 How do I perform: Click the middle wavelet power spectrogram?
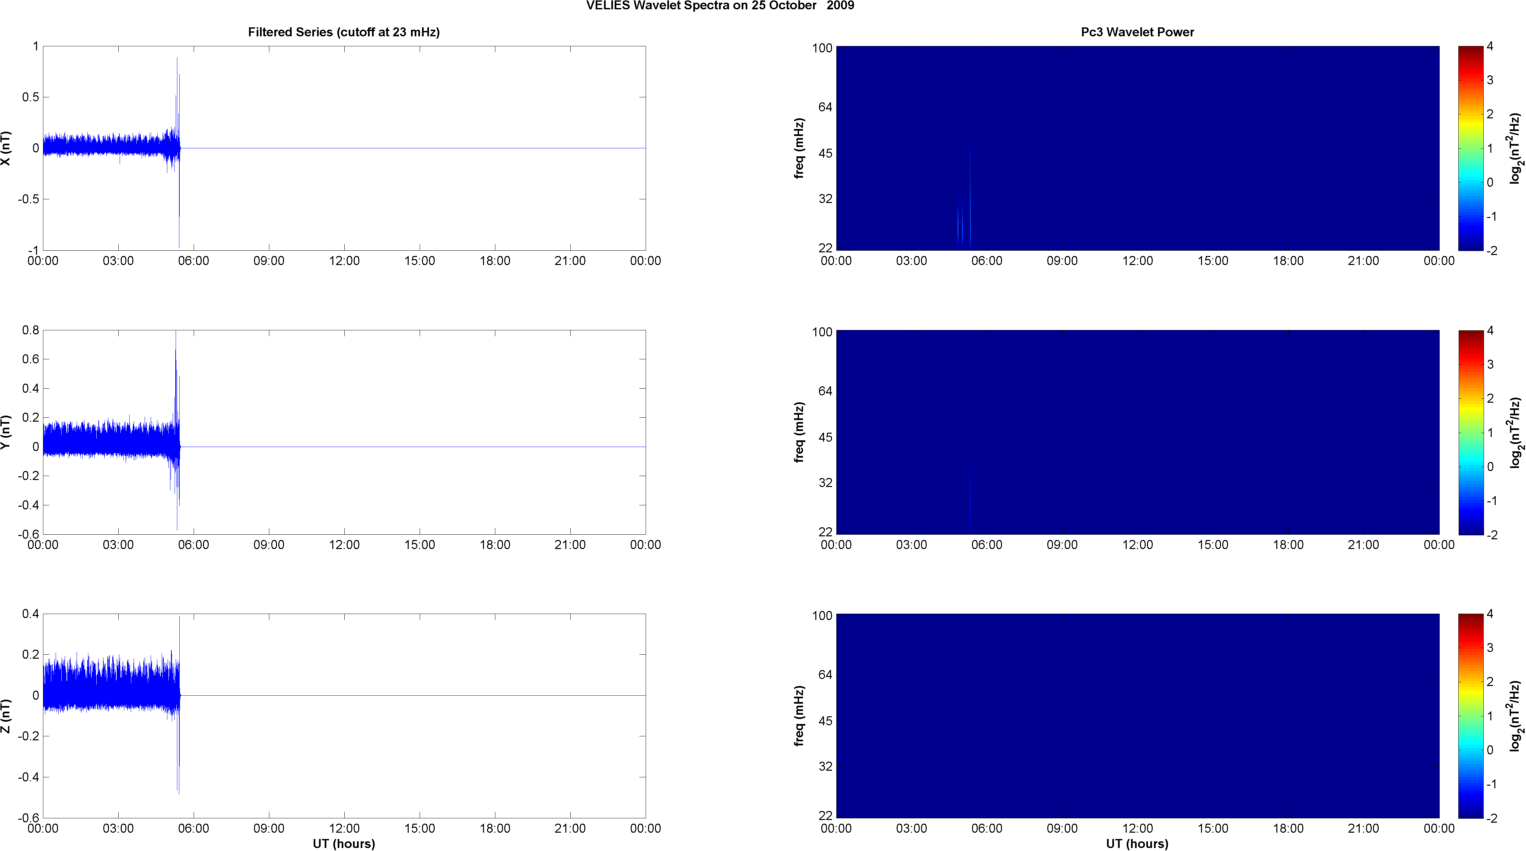1137,432
